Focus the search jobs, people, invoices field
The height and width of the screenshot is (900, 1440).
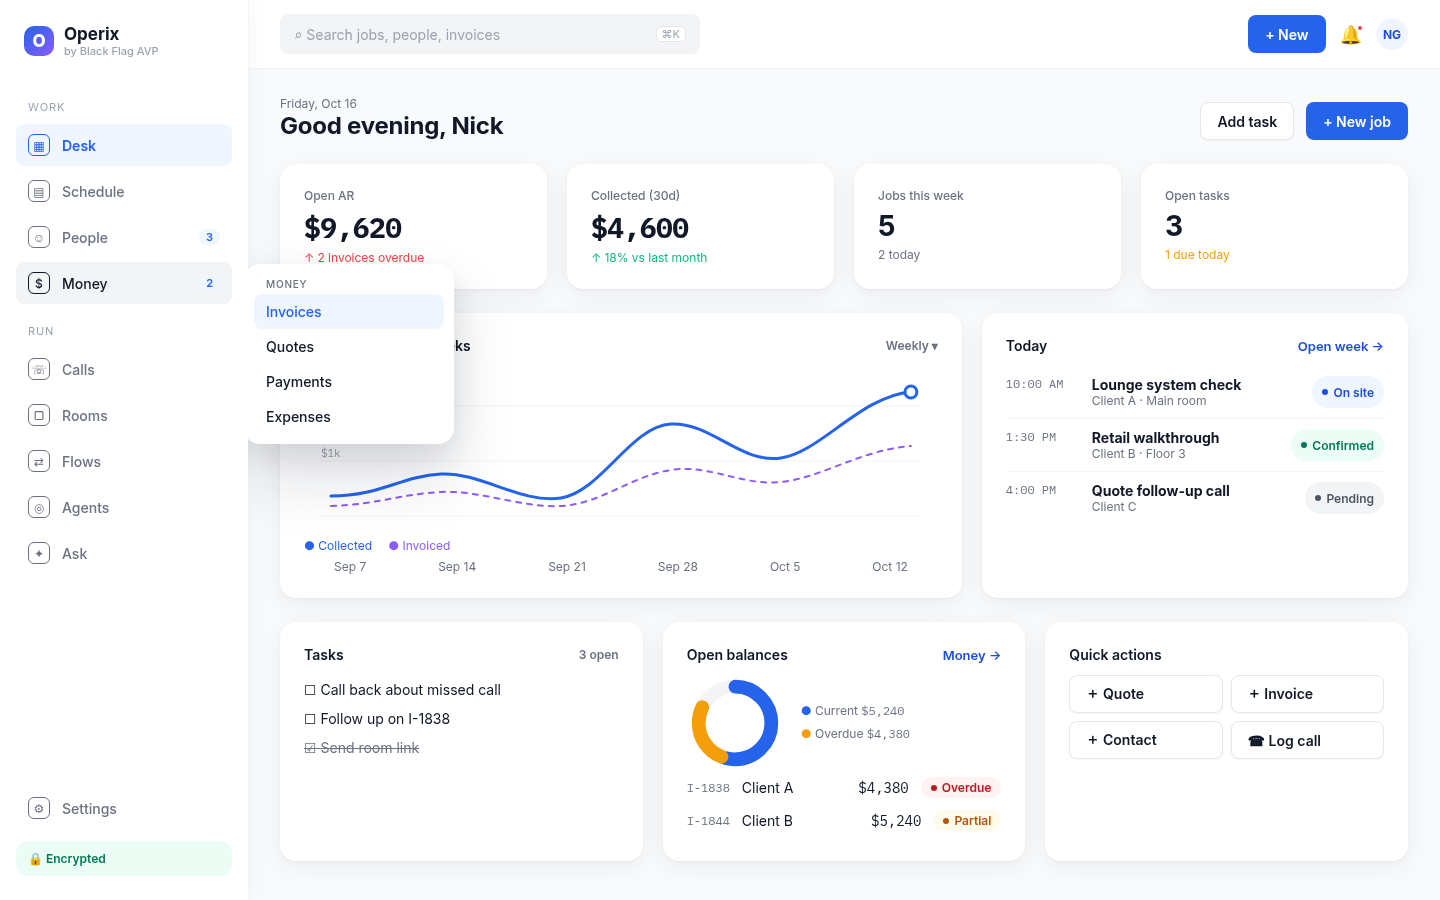(490, 34)
